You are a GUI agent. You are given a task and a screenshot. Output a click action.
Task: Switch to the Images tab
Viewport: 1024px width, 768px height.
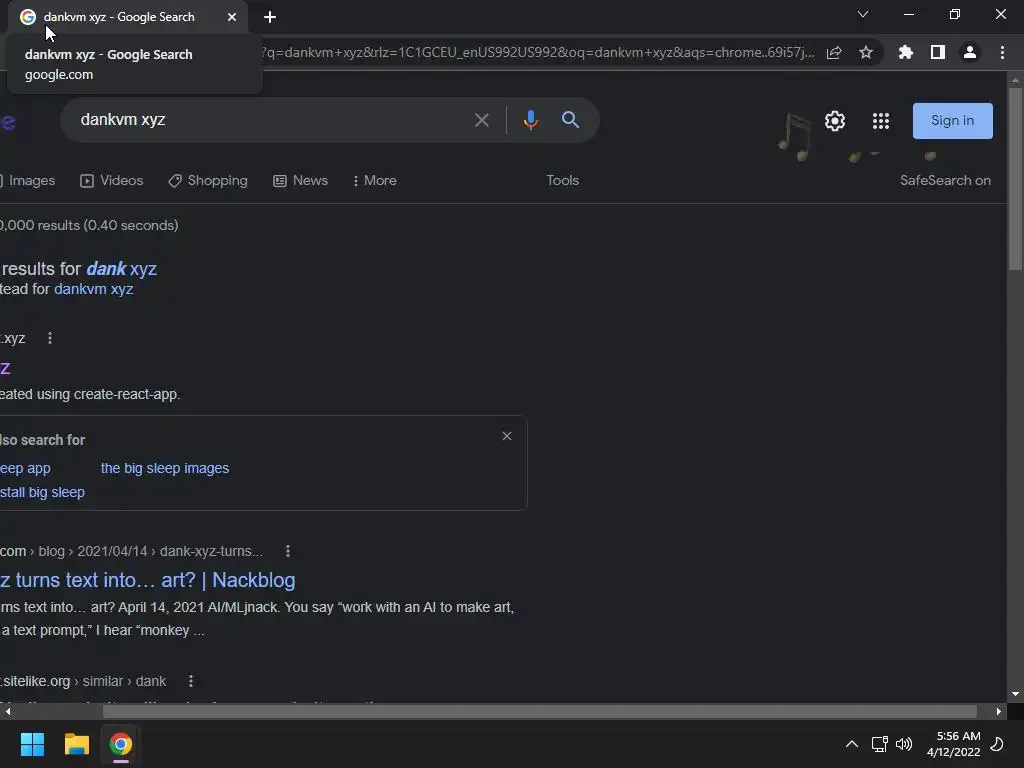[x=28, y=181]
